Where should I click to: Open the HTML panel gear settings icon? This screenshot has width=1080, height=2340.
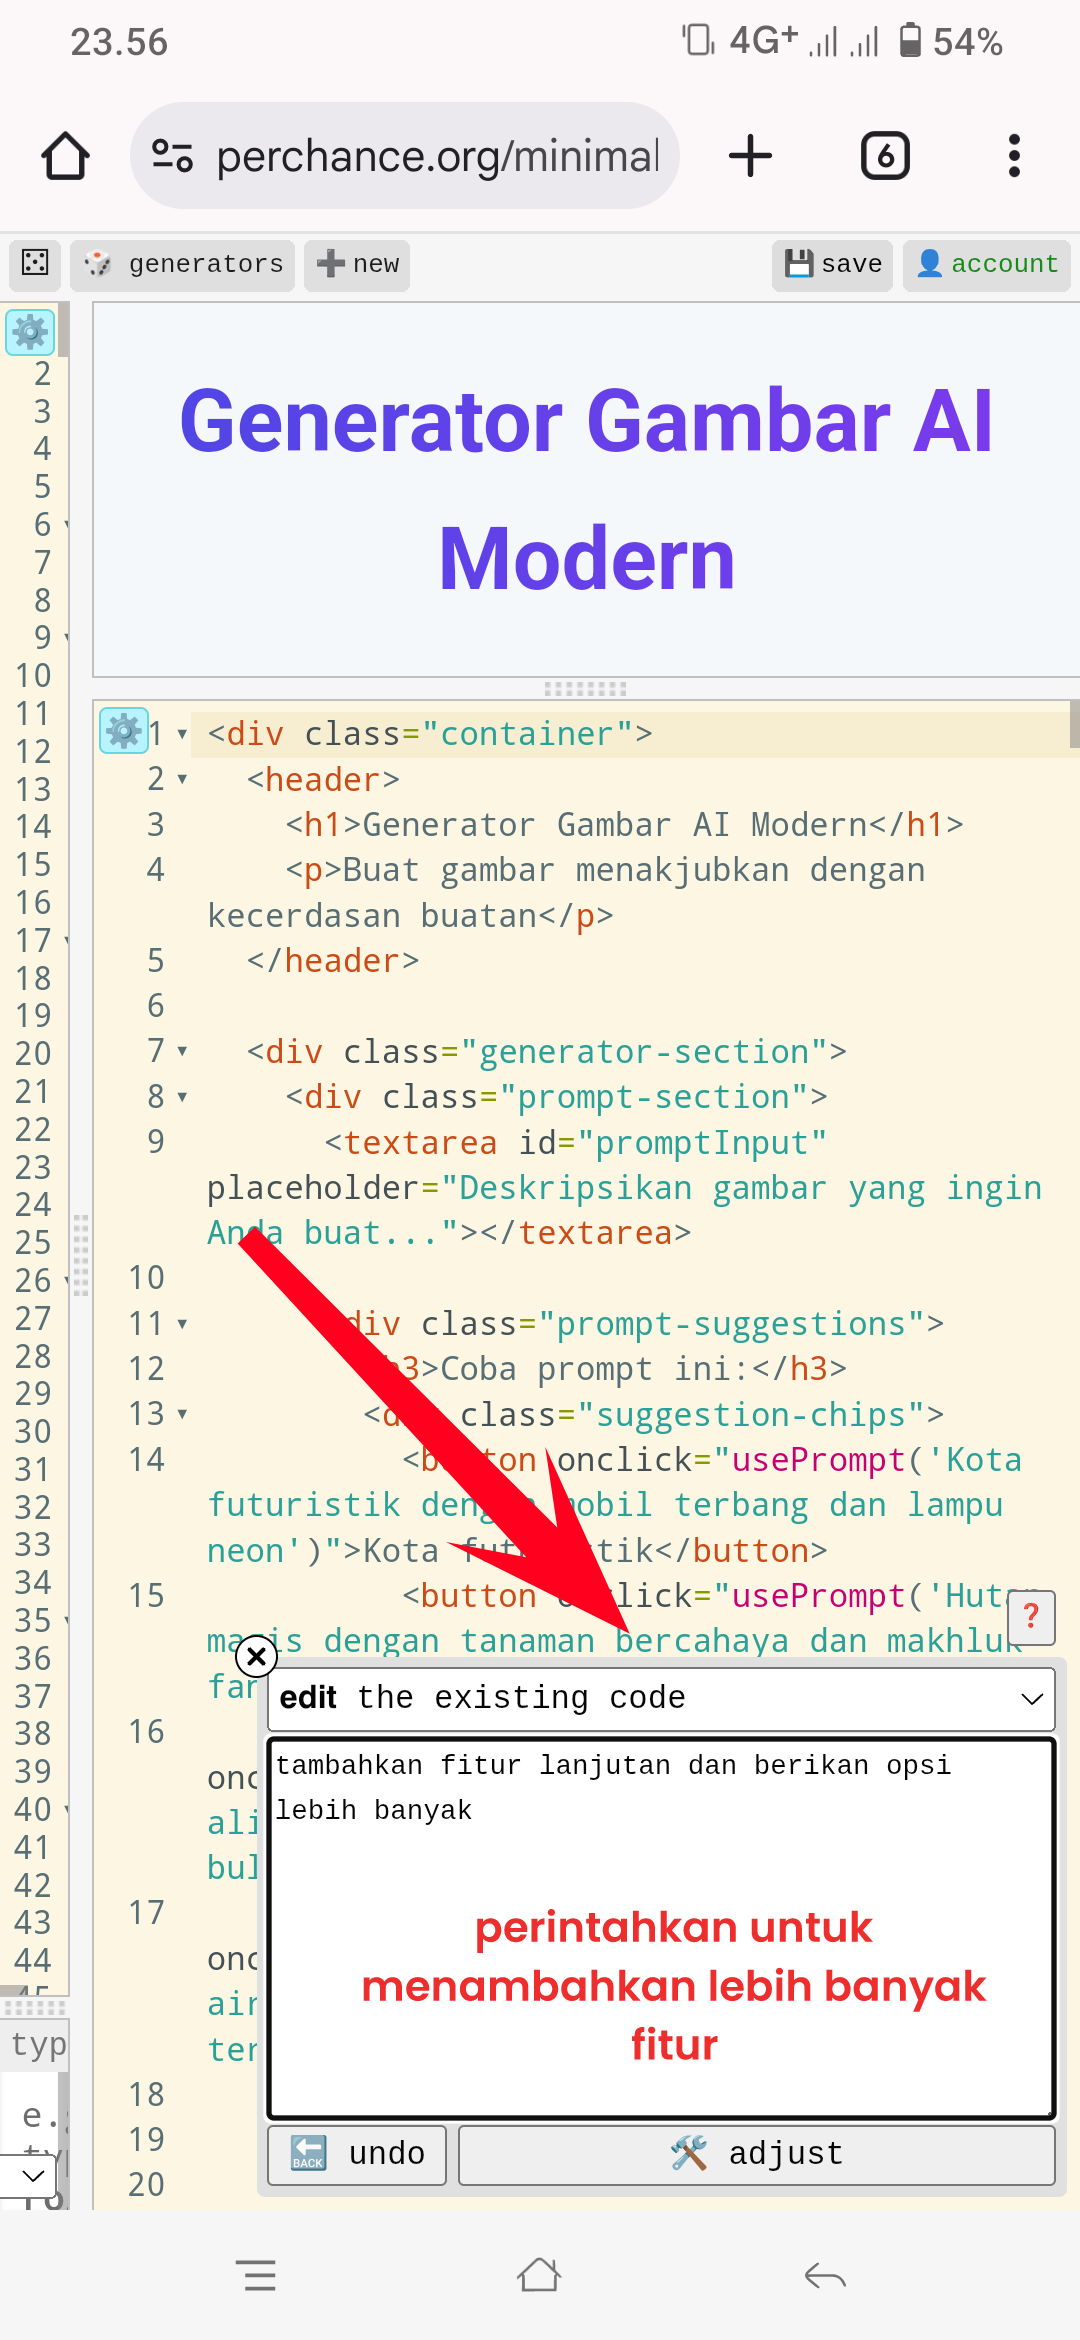click(x=123, y=731)
